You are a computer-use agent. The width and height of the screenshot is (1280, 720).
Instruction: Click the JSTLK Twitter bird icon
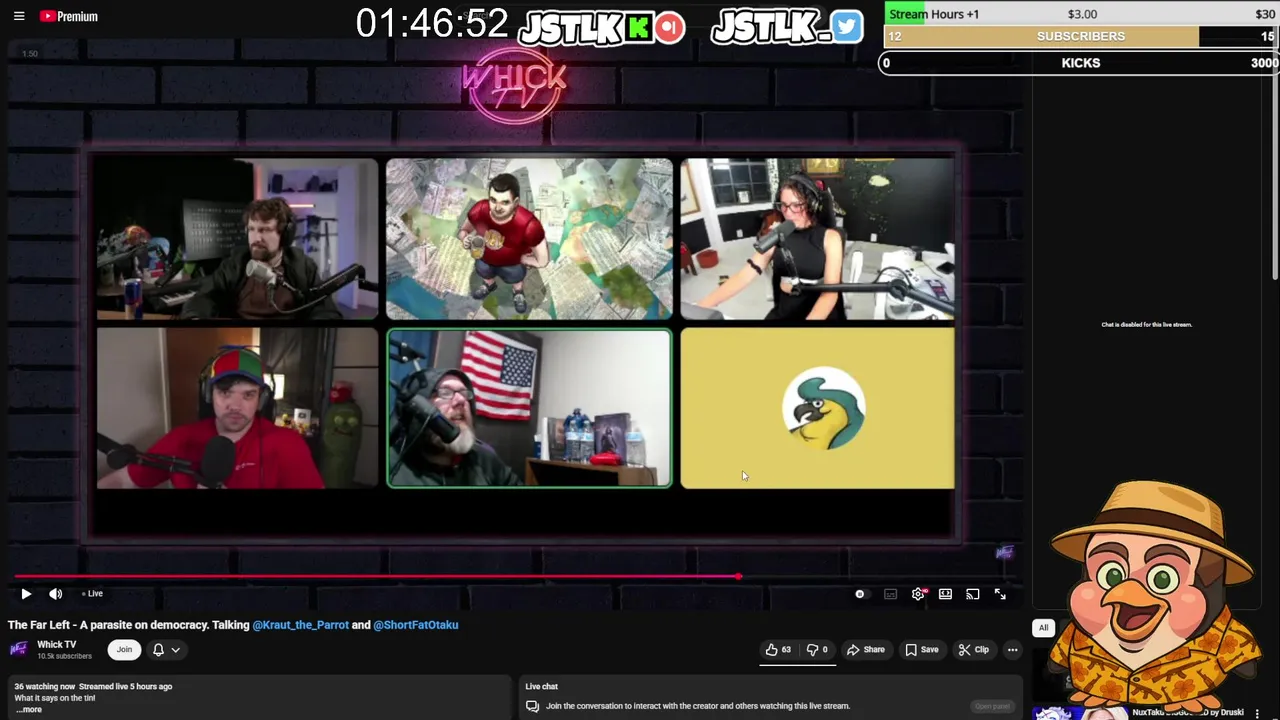pyautogui.click(x=846, y=27)
